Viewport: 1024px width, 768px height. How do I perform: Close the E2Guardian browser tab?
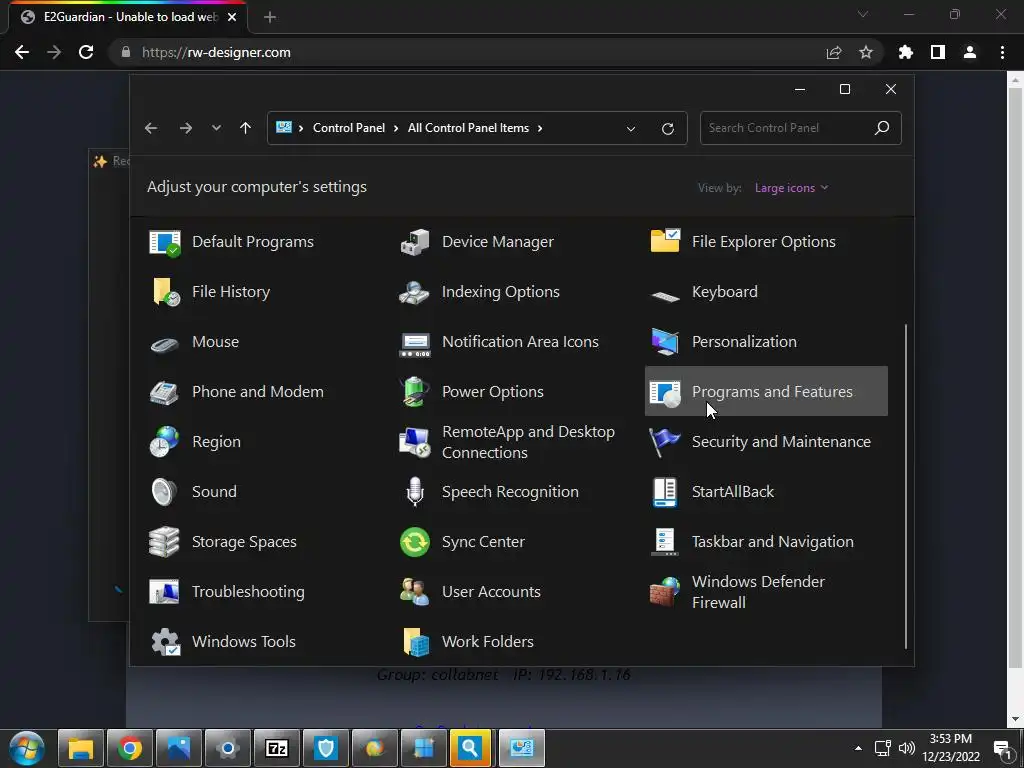click(232, 17)
